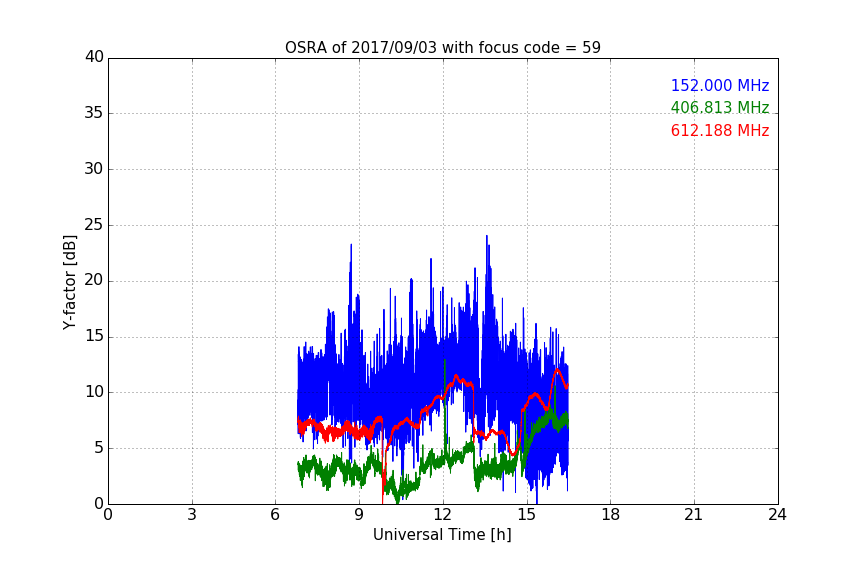Click the x-axis tick label '6'
The image size is (864, 576).
click(x=276, y=515)
